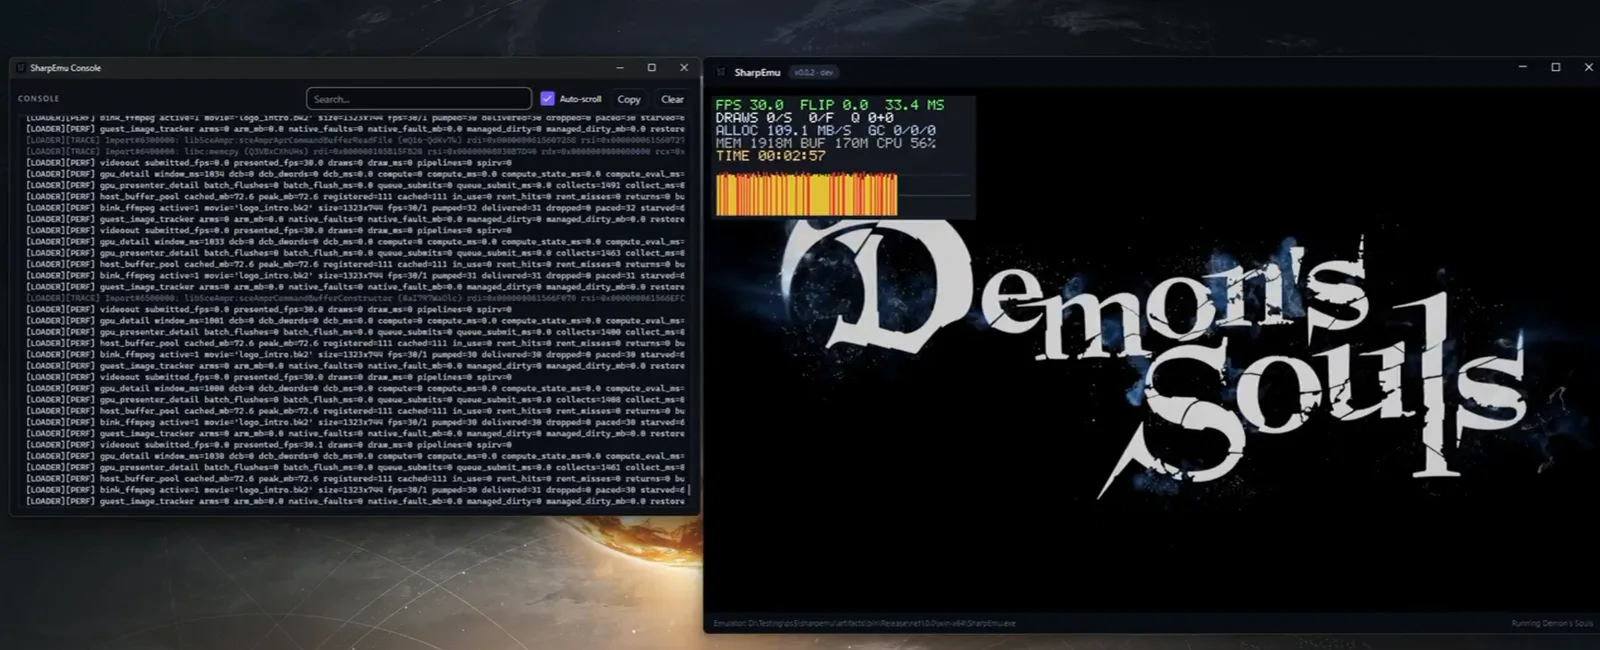This screenshot has width=1600, height=650.
Task: Close the SharpEmu emulator window
Action: 1588,67
